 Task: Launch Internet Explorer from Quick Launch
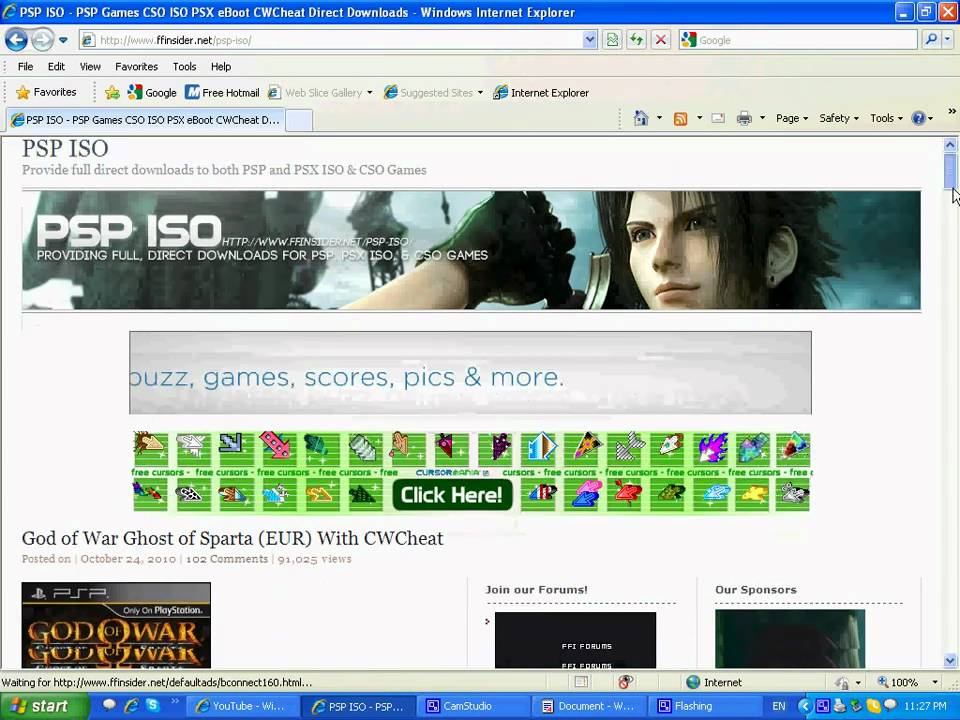point(130,706)
